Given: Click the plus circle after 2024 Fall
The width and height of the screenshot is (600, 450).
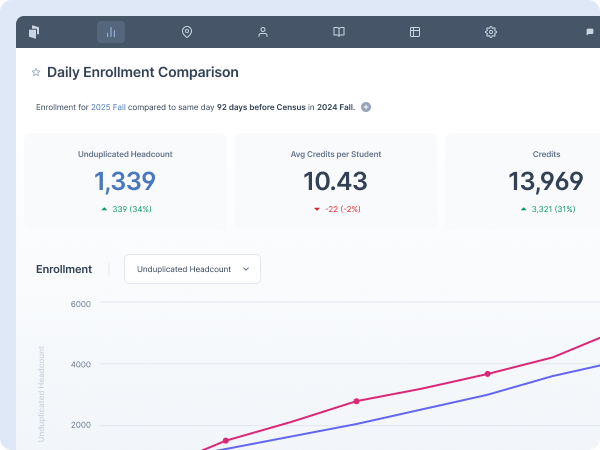Looking at the screenshot, I should tap(366, 107).
